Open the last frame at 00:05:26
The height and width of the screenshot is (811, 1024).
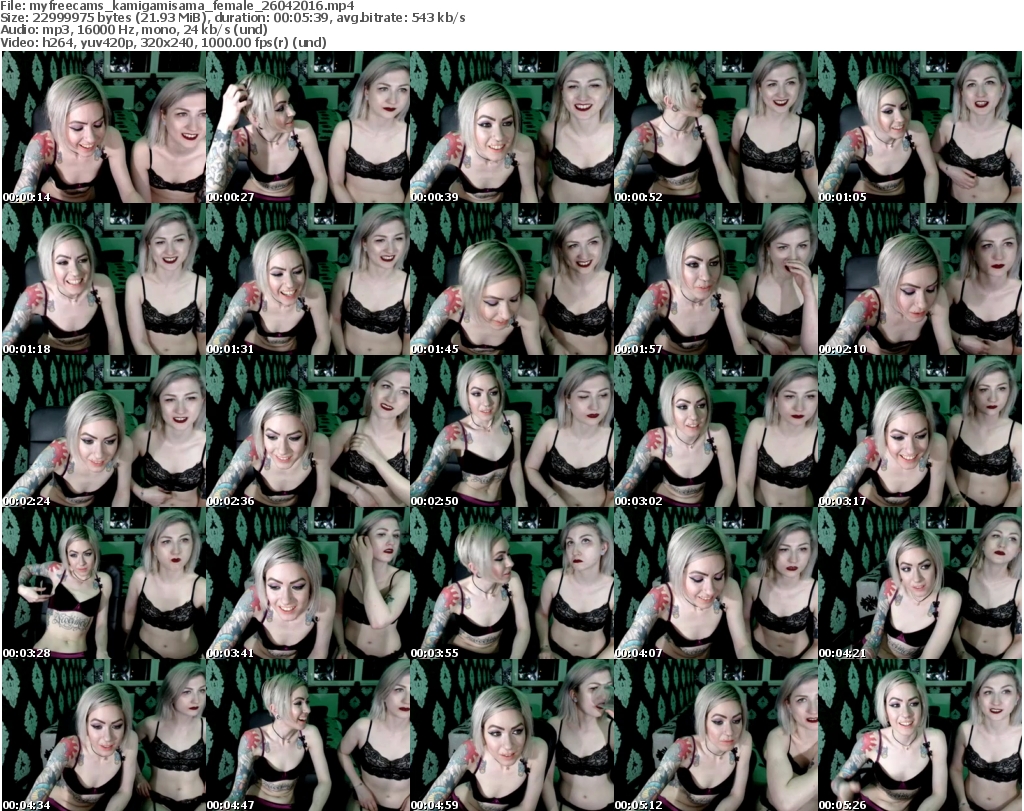click(920, 735)
